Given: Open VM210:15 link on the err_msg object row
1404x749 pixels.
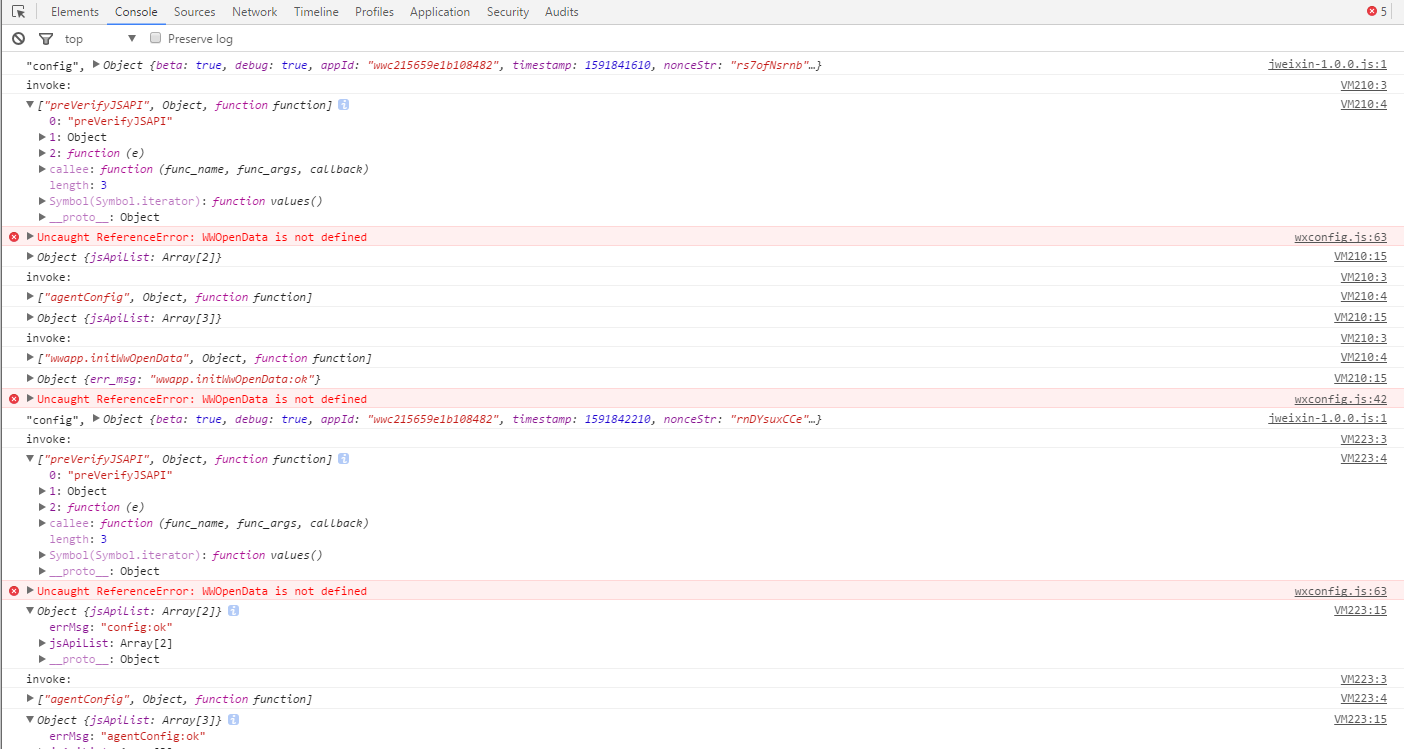Looking at the screenshot, I should coord(1361,379).
